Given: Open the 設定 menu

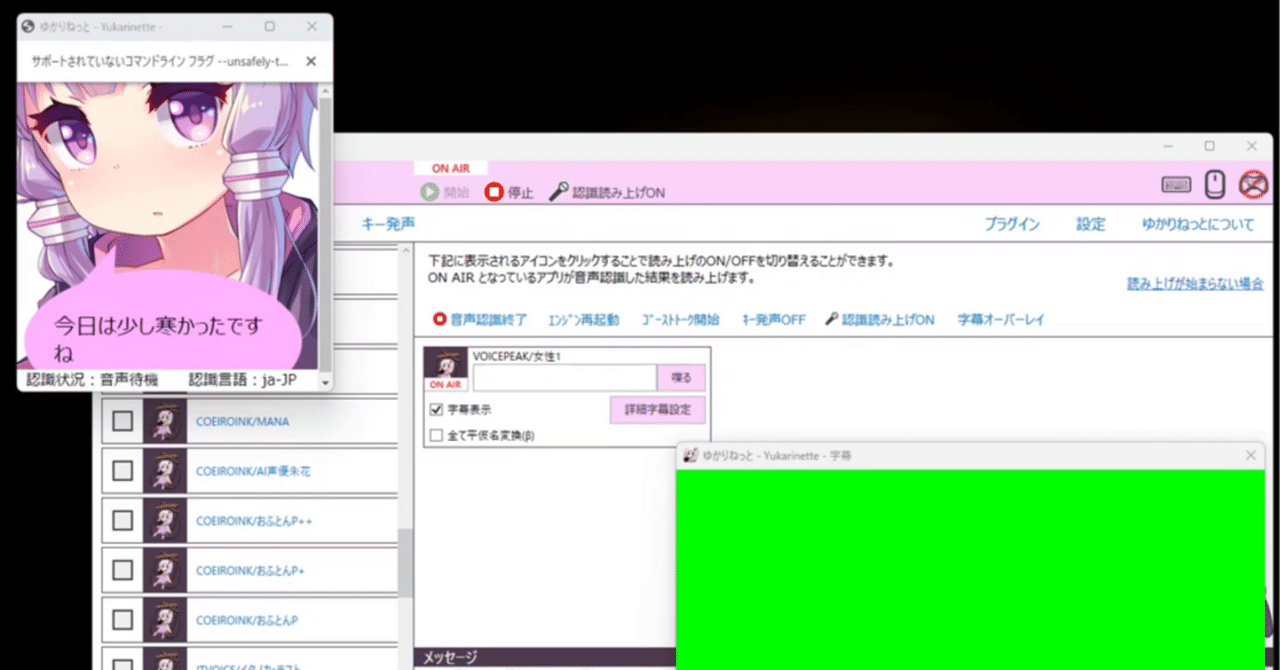Looking at the screenshot, I should coord(1090,224).
